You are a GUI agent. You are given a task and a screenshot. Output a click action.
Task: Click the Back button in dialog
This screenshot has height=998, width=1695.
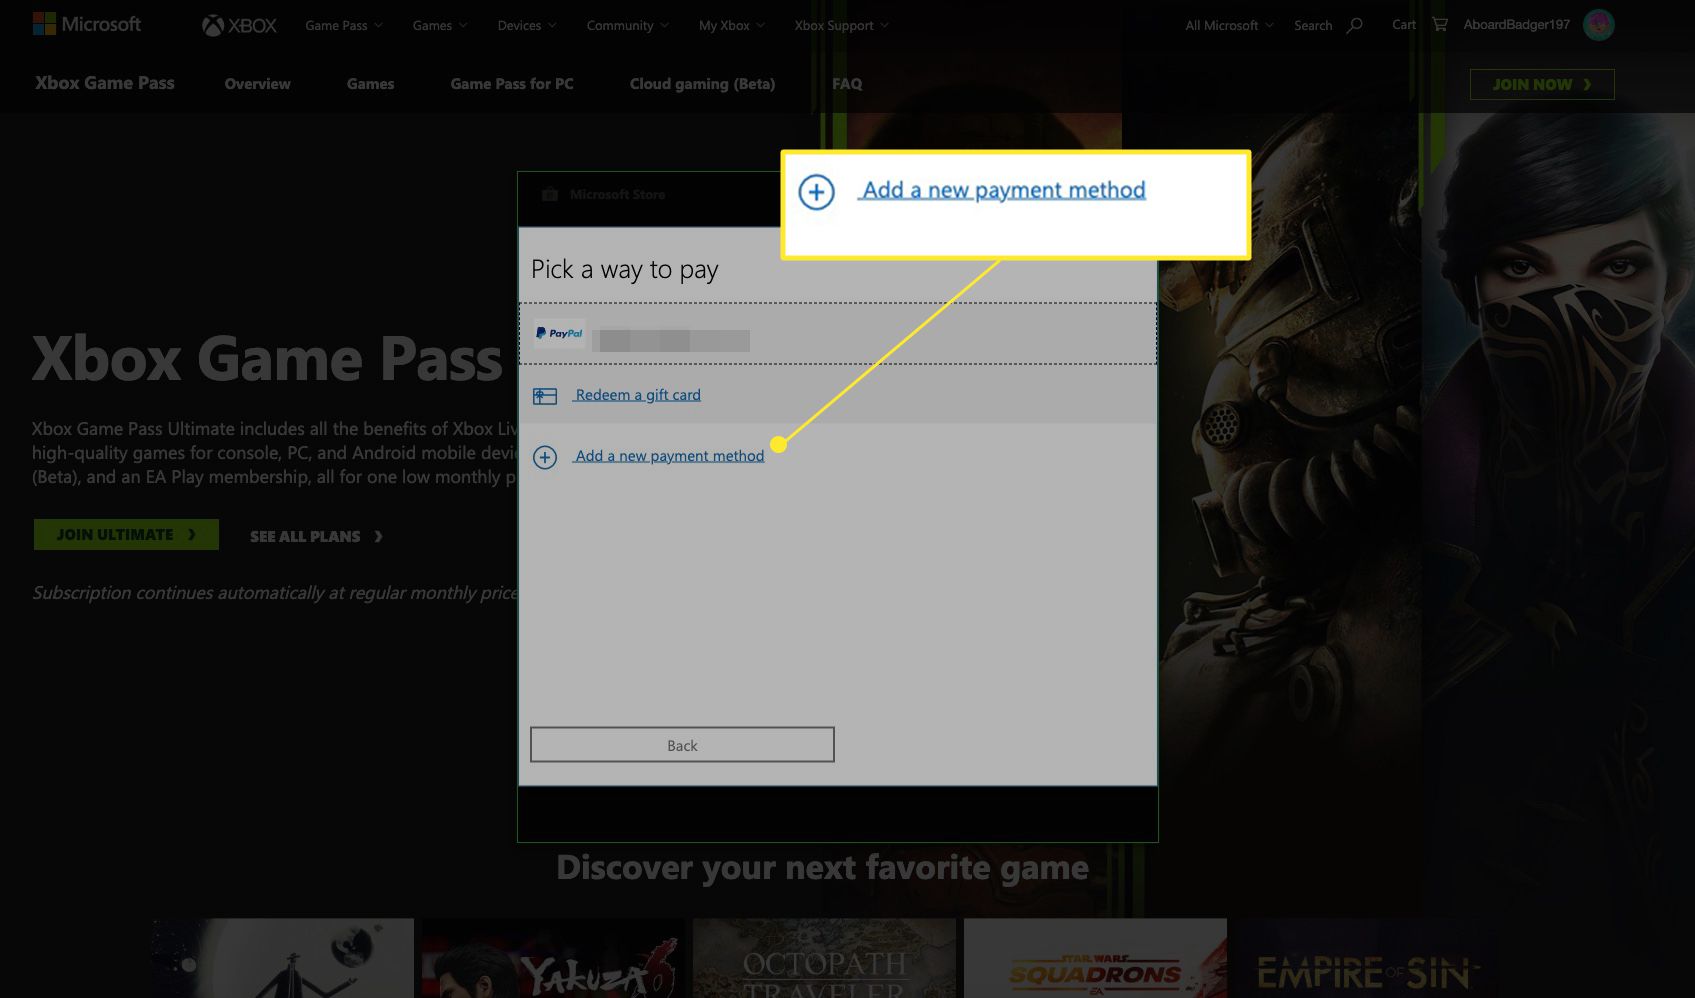click(x=682, y=745)
